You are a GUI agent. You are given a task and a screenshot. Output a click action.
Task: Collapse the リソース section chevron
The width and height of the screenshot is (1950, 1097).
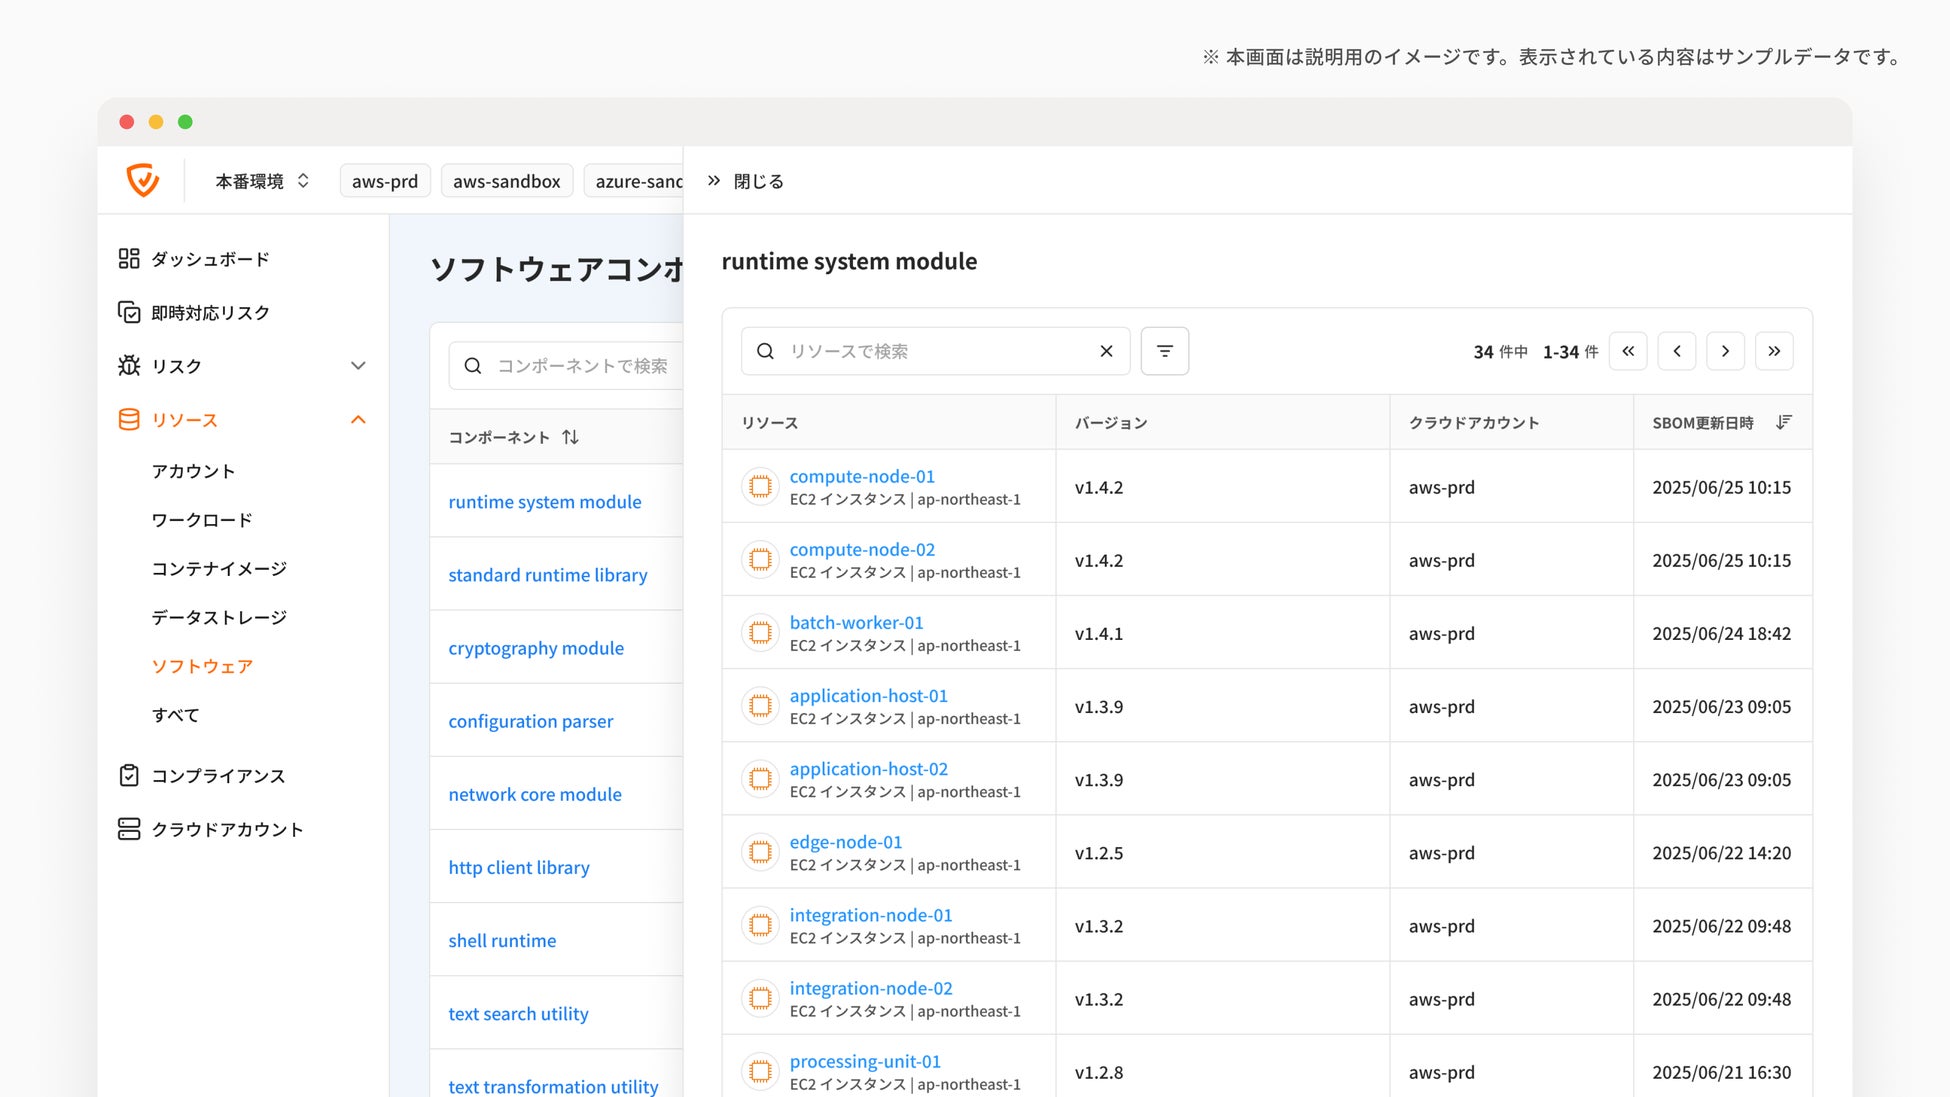358,420
